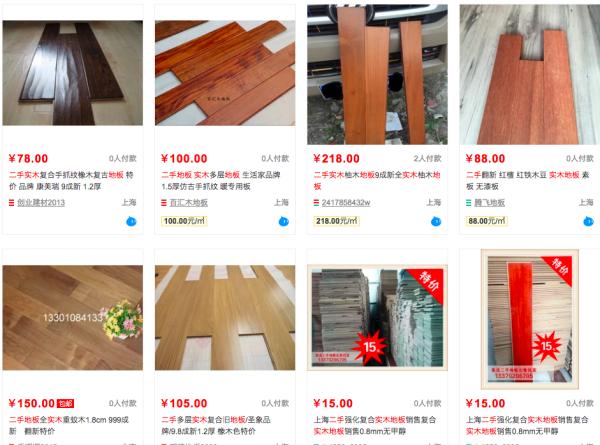The image size is (600, 445).
Task: View ¥150.00 floor photo with yellow flowers
Action: pos(73,318)
